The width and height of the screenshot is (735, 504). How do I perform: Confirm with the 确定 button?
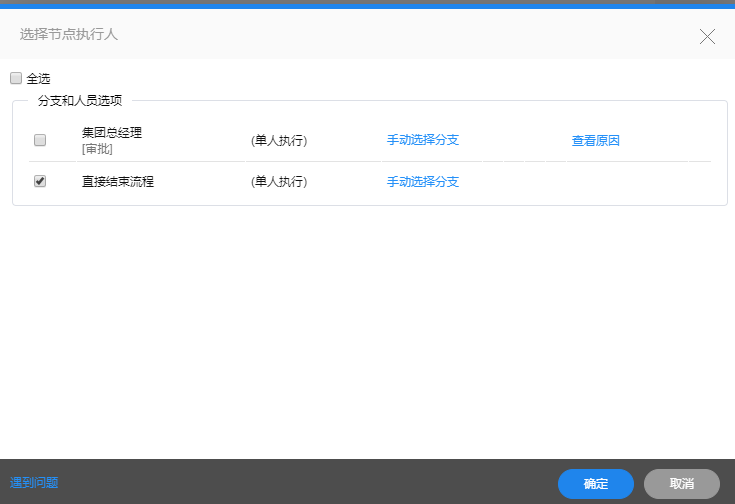pyautogui.click(x=596, y=483)
